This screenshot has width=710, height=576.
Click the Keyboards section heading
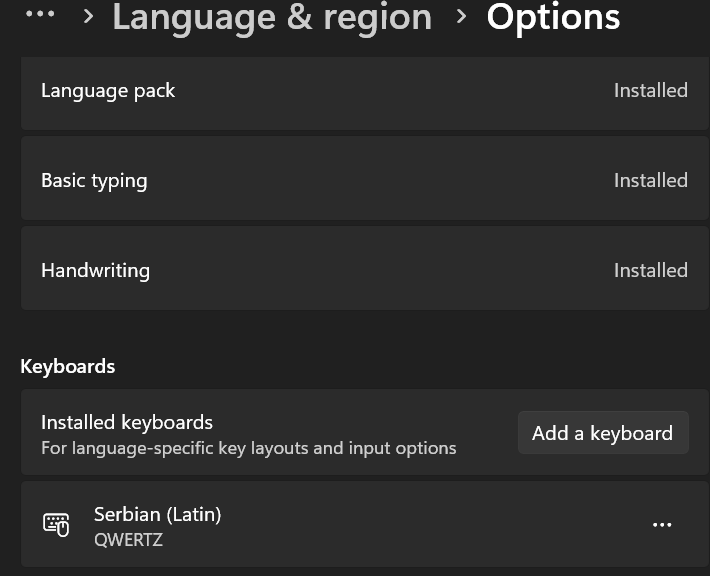click(68, 366)
